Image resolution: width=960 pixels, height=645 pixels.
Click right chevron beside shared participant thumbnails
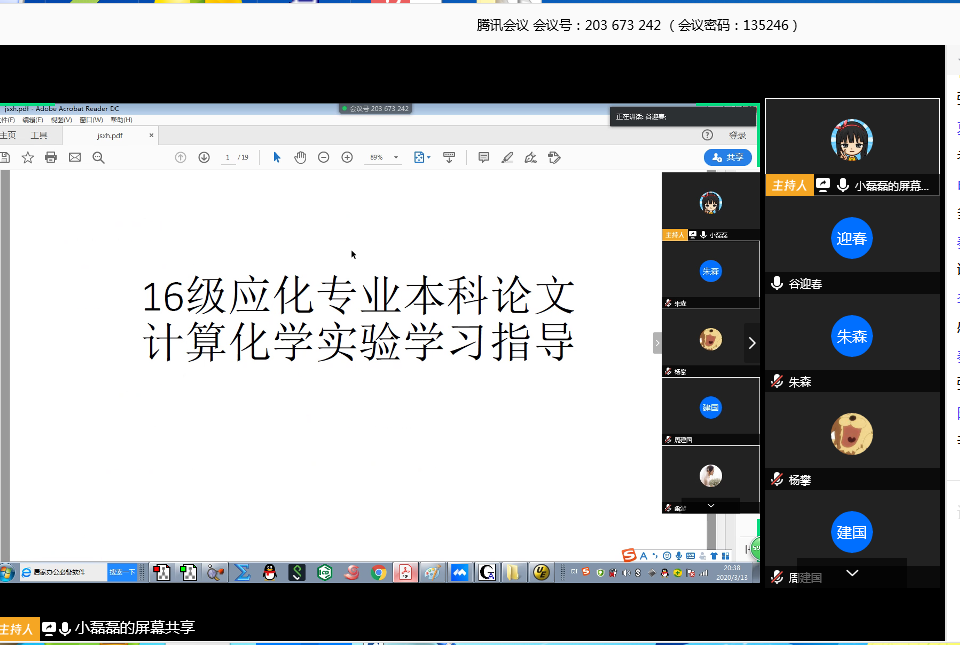752,343
